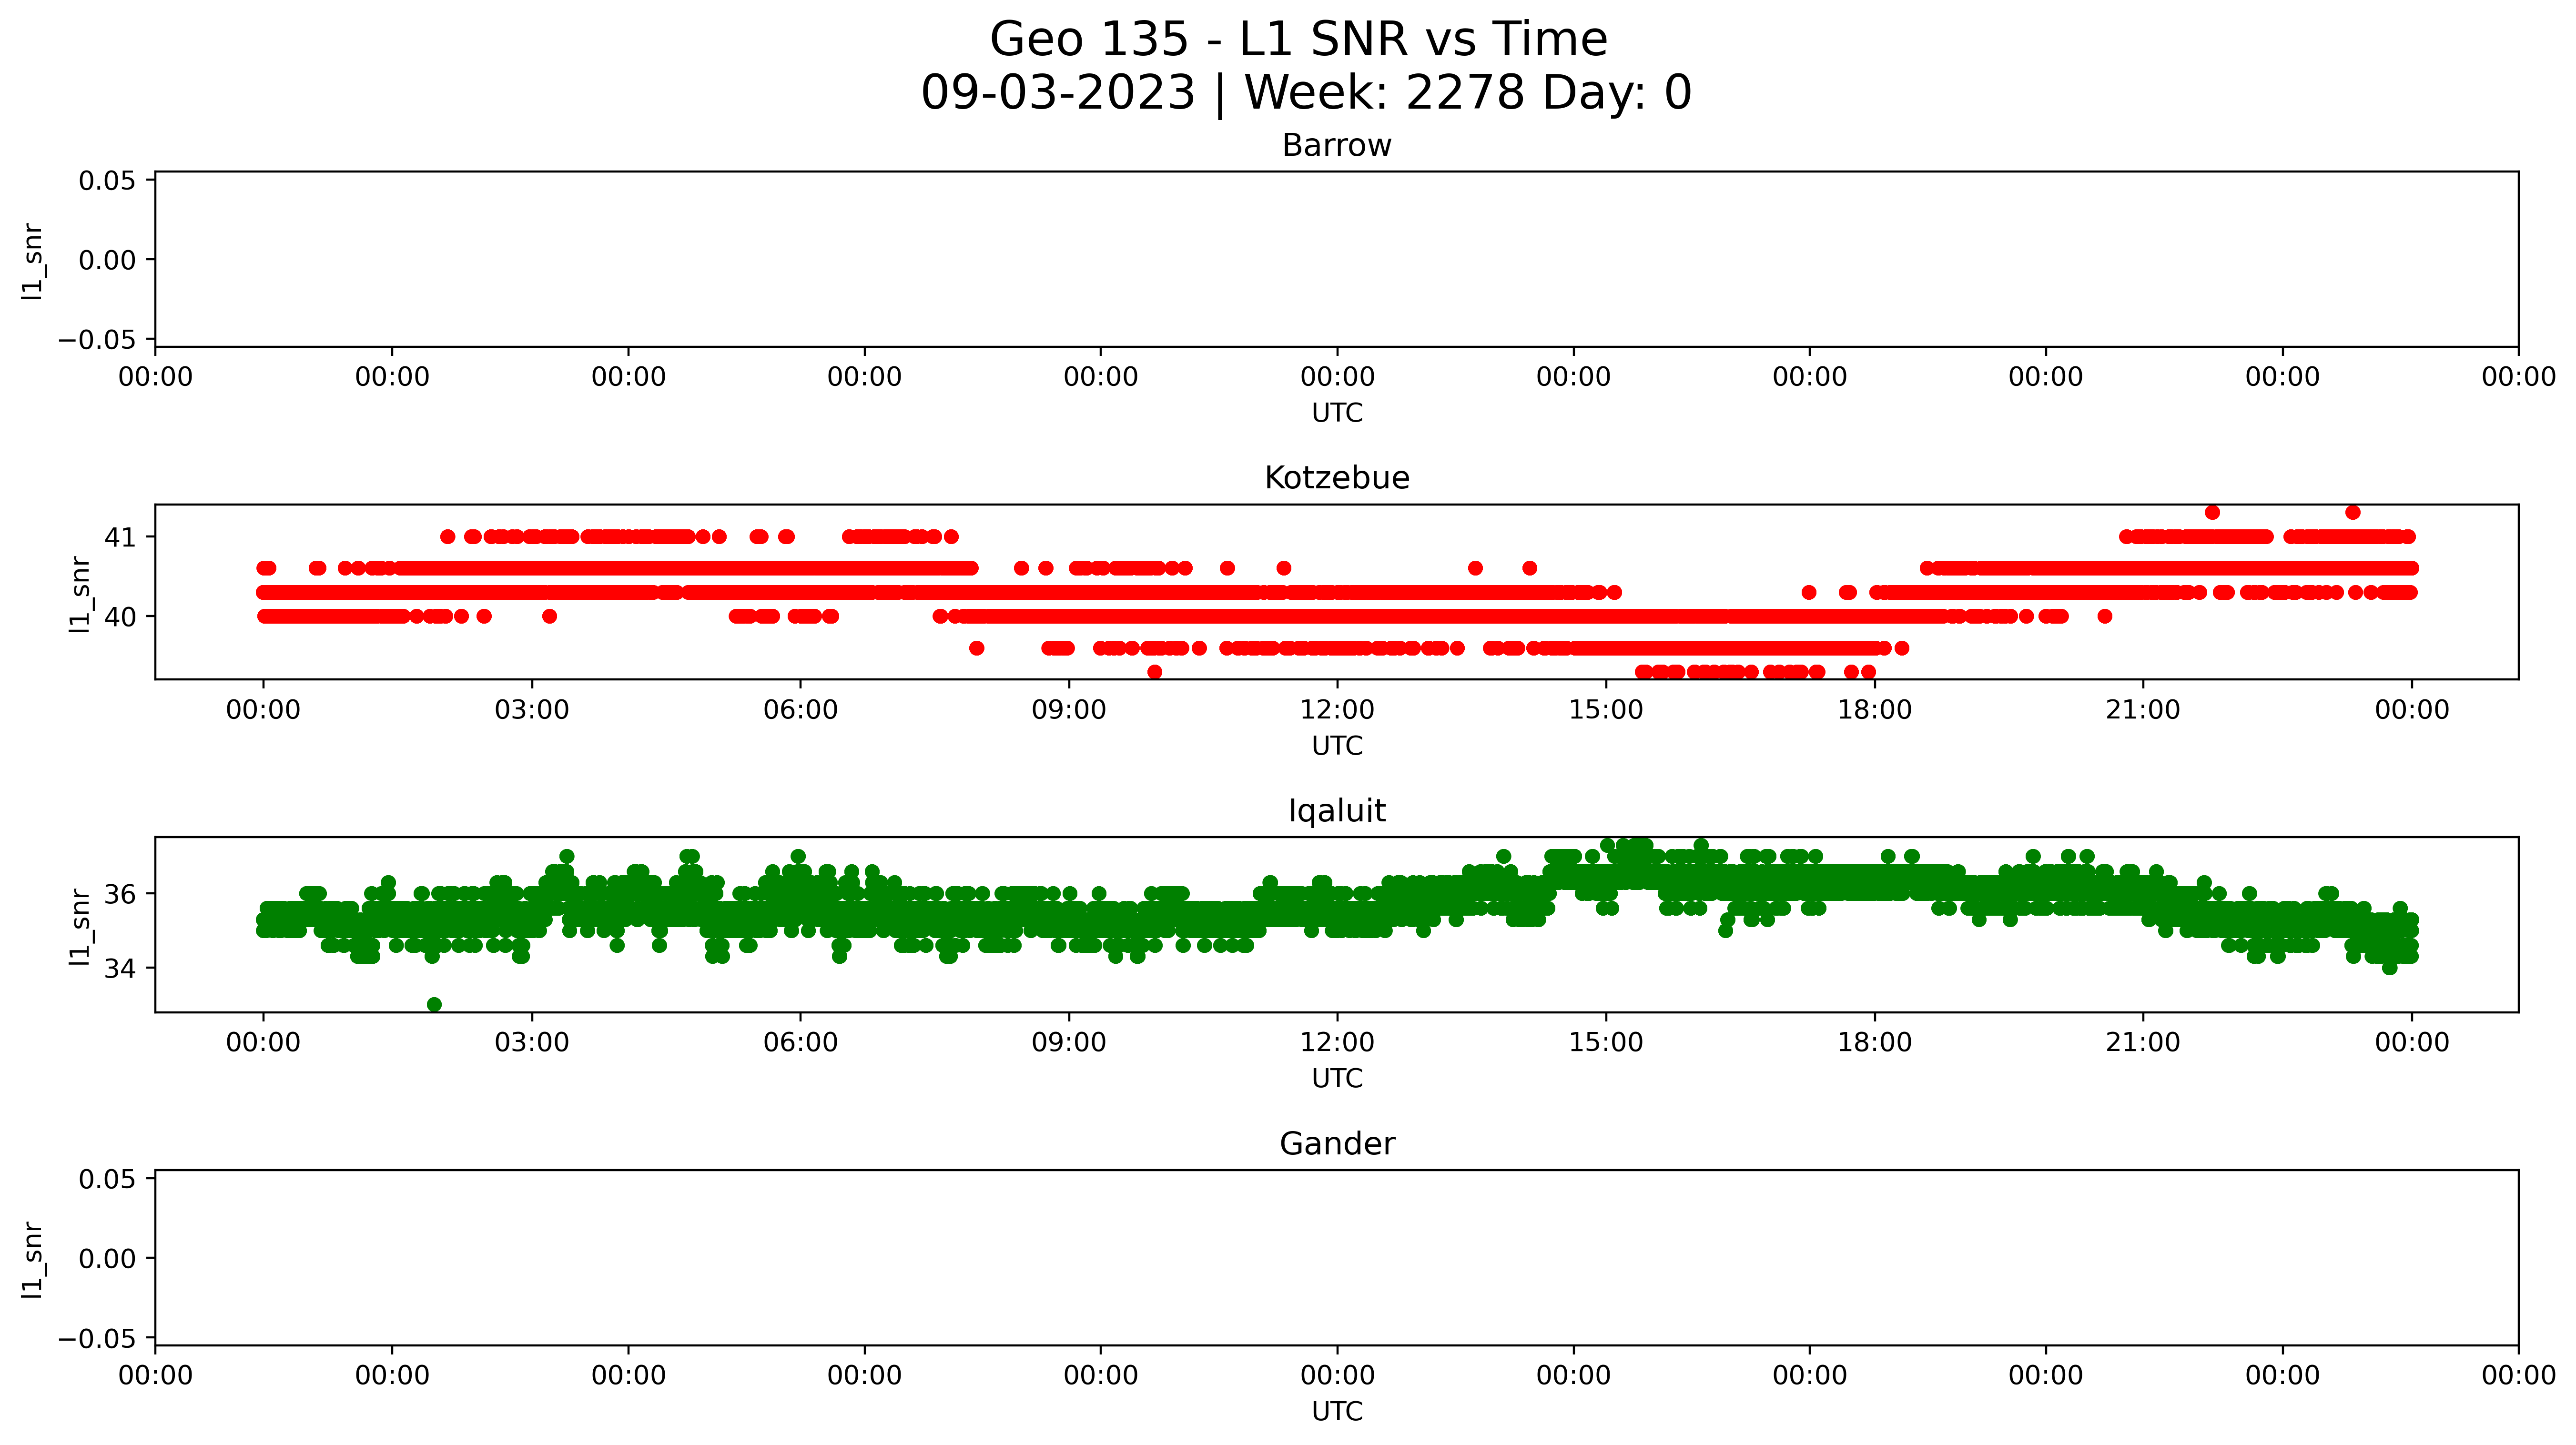
Task: Click the 03:00 tick label under the Iqaluit plot
Action: pos(531,1043)
